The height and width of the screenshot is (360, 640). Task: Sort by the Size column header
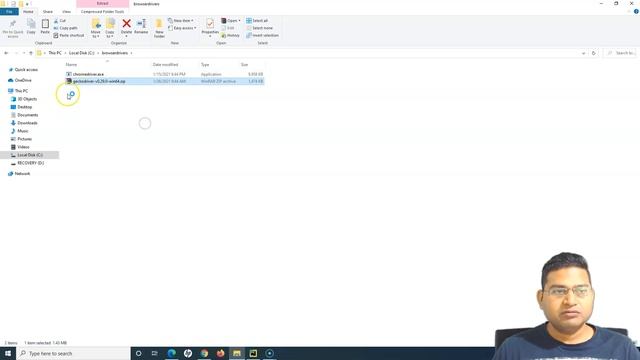coord(244,64)
